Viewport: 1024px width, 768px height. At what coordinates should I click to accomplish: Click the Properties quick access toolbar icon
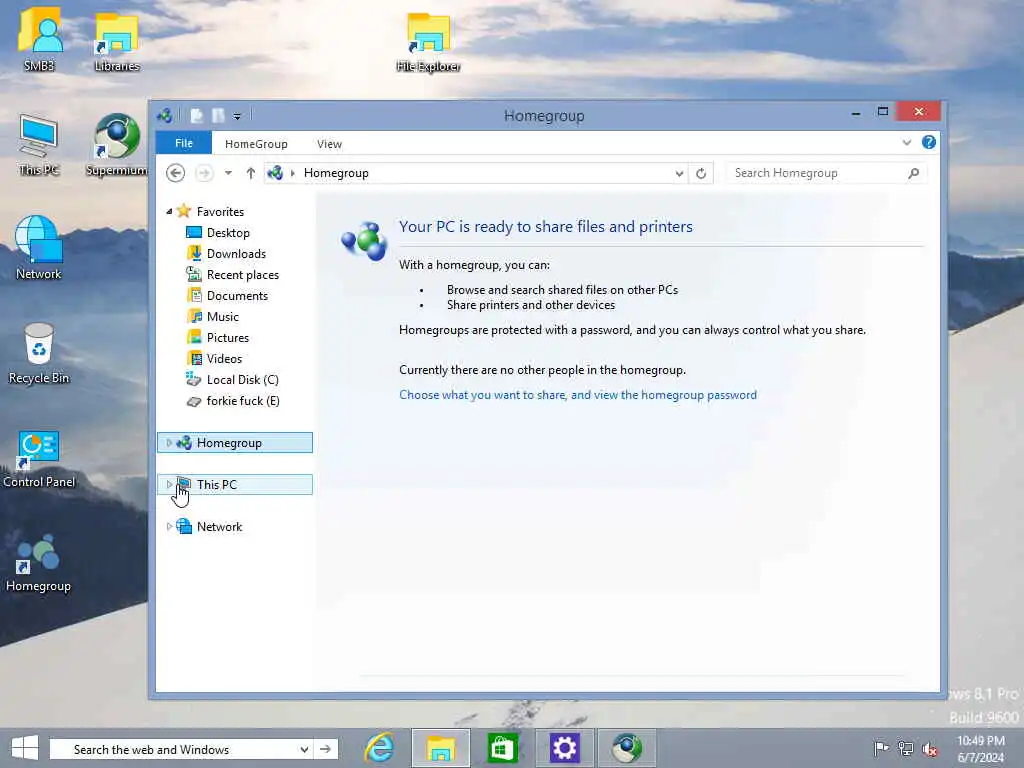coord(196,116)
